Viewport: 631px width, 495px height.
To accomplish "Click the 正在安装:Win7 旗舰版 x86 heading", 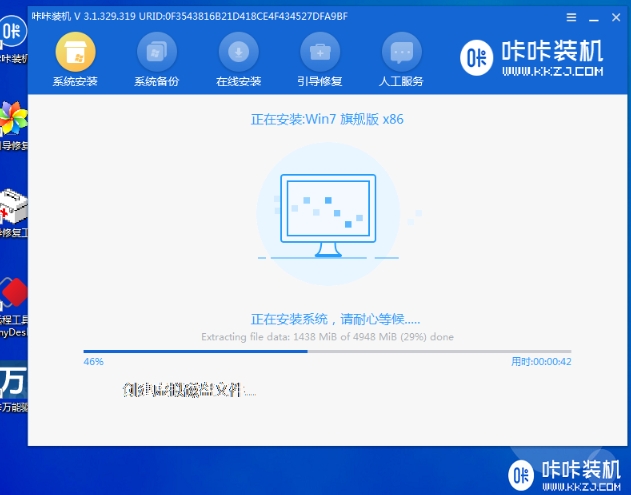I will (327, 120).
